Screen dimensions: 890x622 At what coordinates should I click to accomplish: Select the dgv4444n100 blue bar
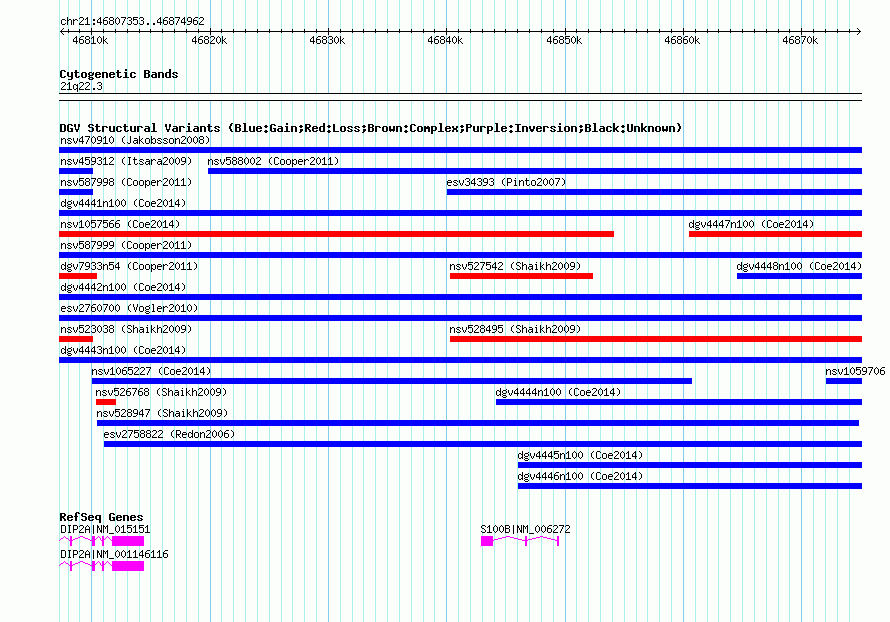coord(679,402)
